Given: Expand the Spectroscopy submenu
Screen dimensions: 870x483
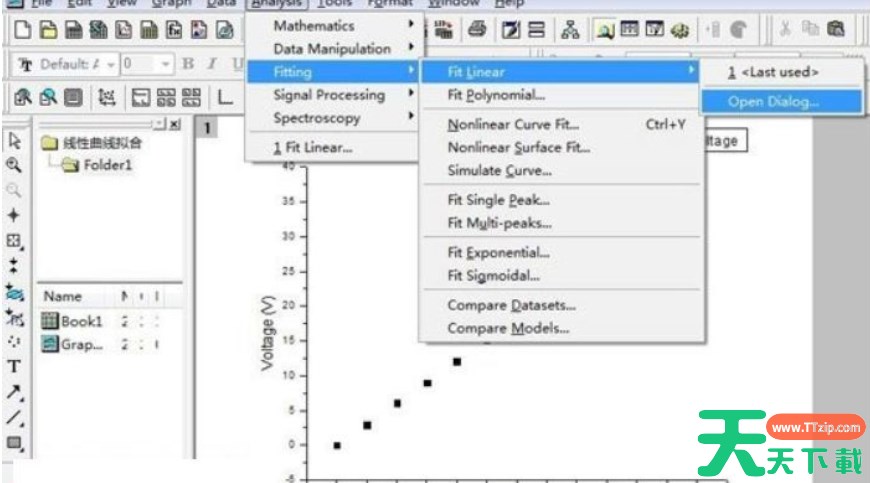Looking at the screenshot, I should click(335, 118).
